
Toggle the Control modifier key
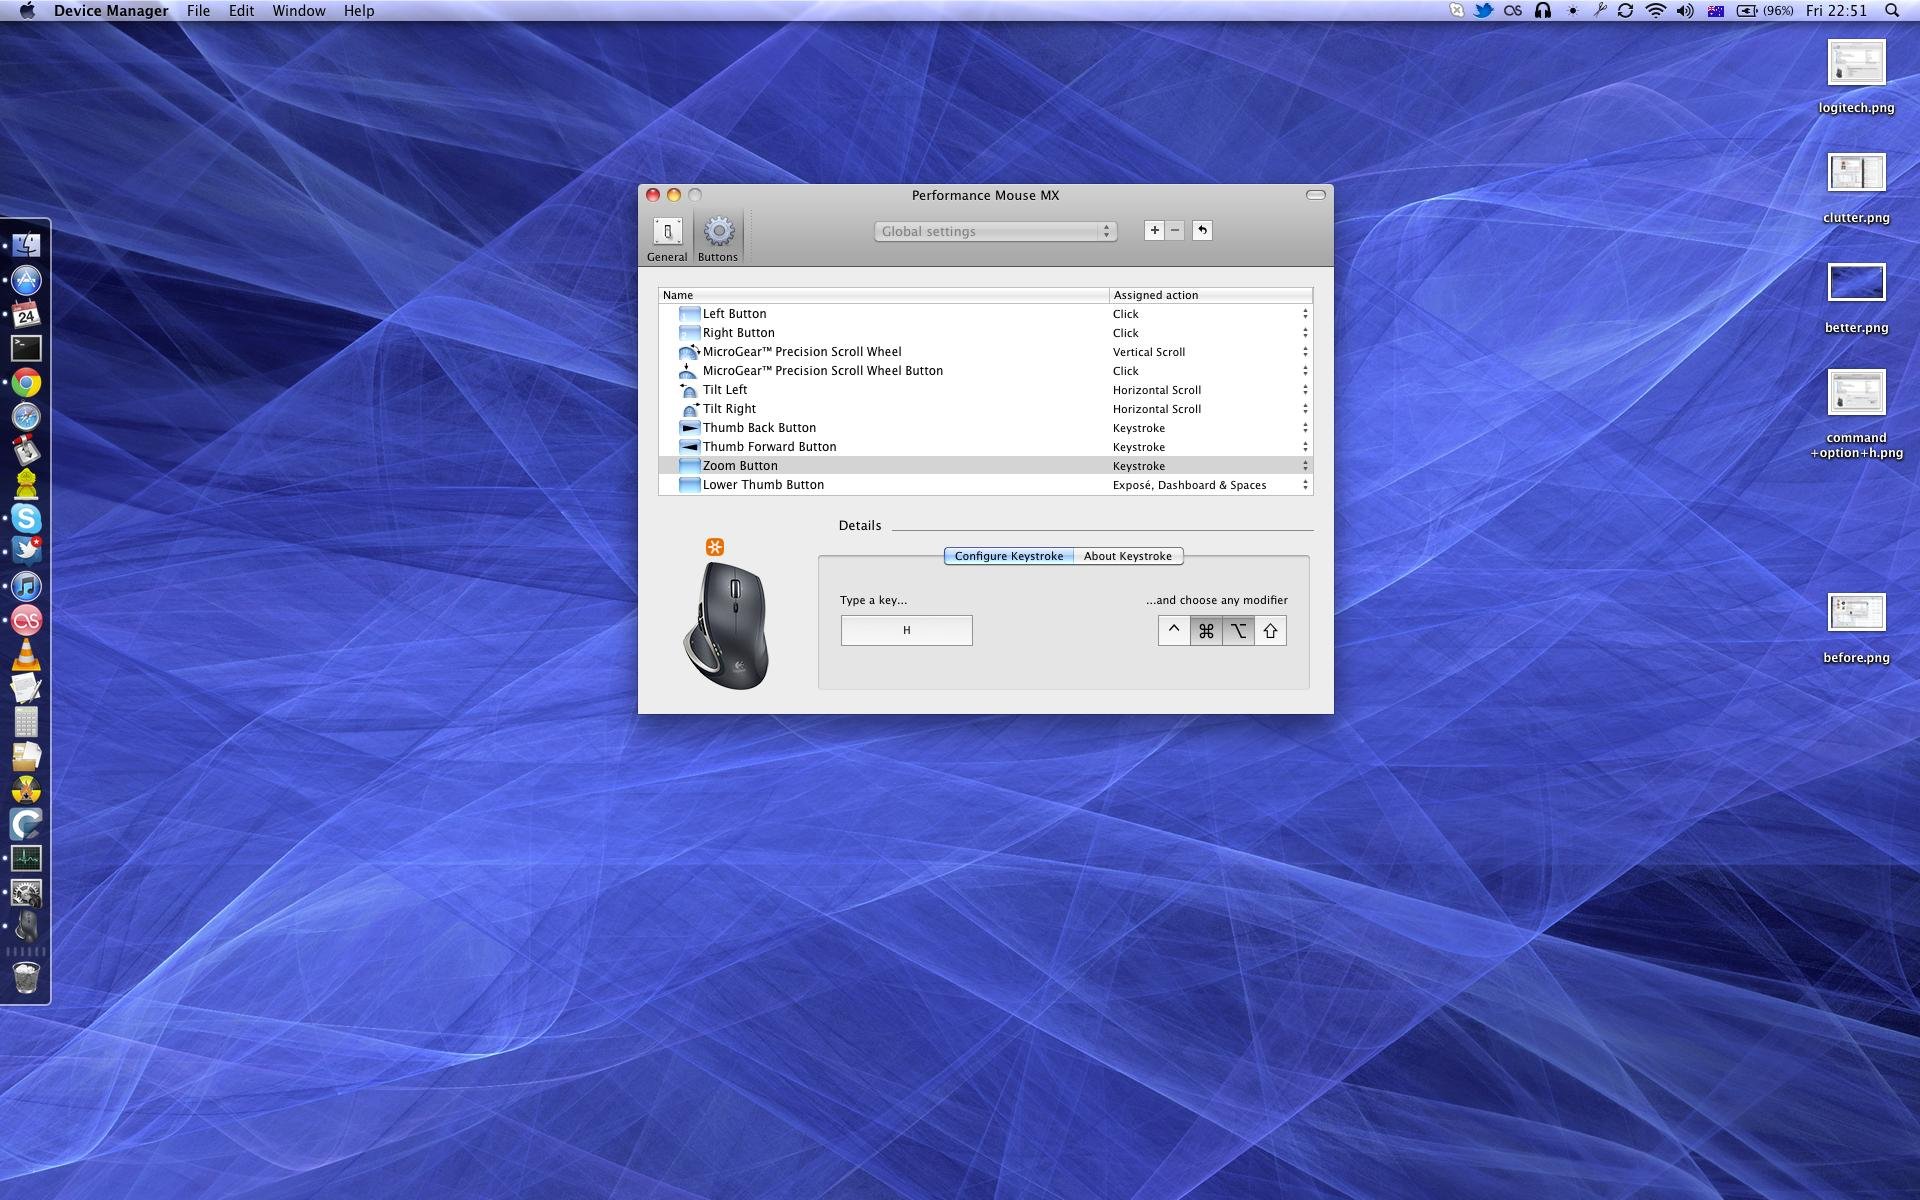point(1174,631)
